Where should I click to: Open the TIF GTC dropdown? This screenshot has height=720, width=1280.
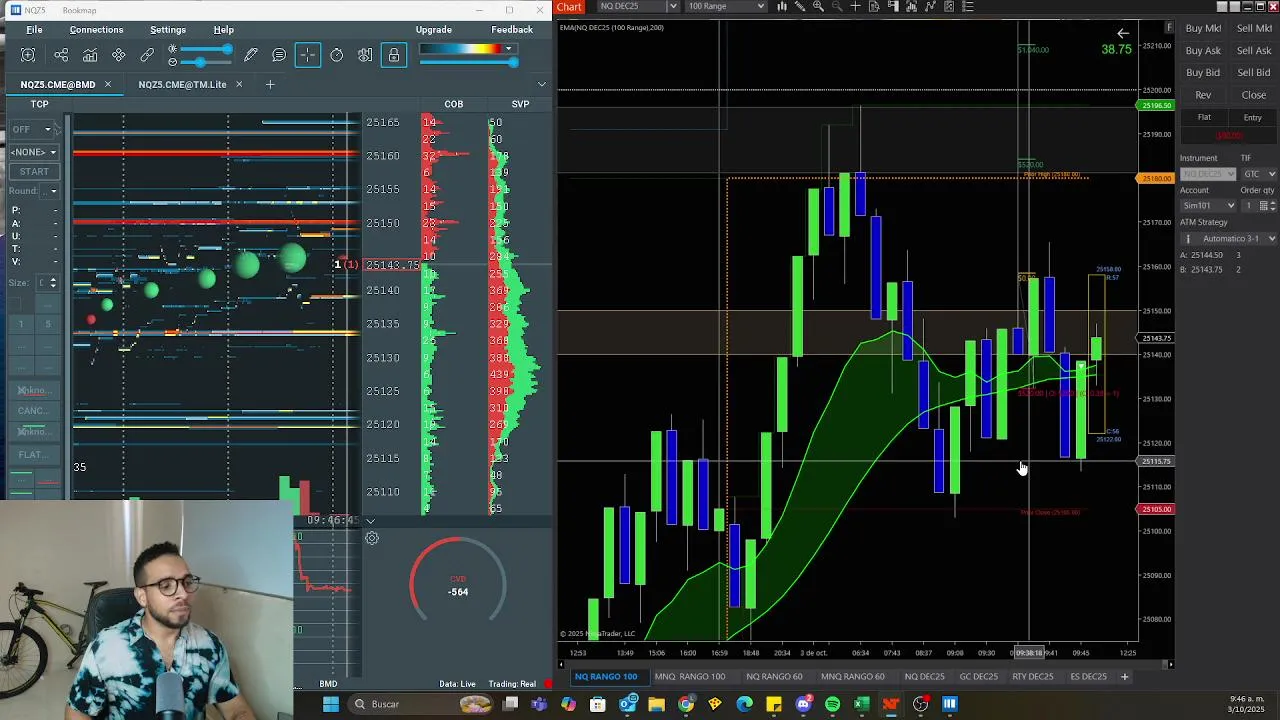click(1258, 174)
